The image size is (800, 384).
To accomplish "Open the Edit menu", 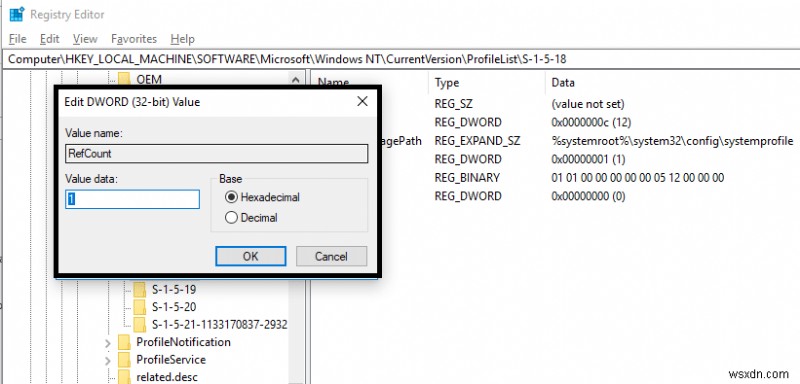I will 49,39.
